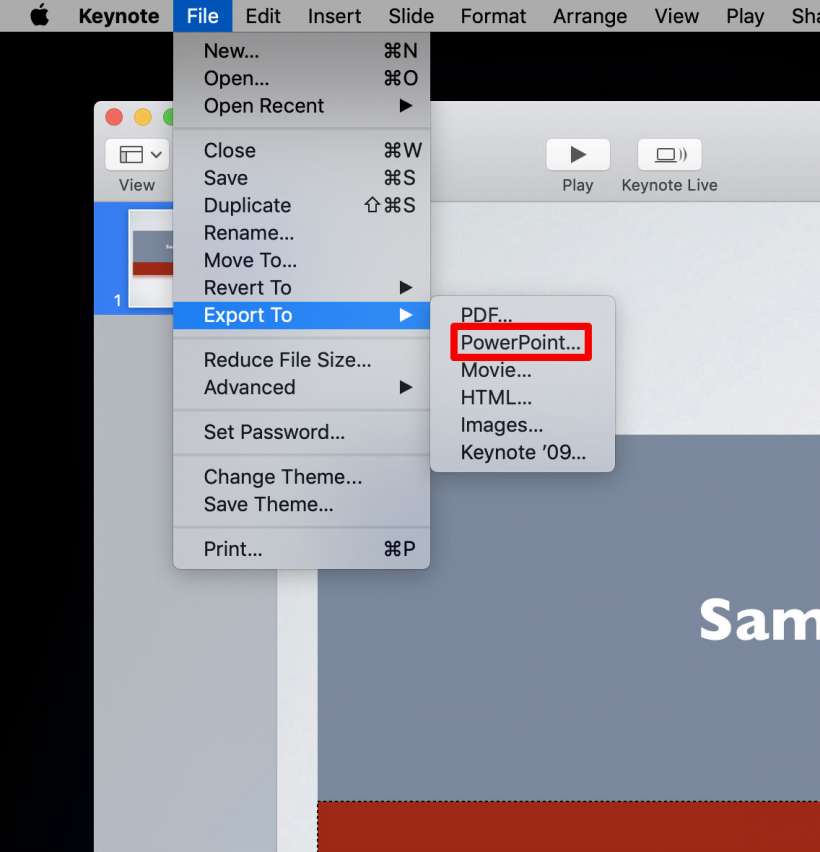Open the Keynote application menu
Screen dimensions: 820x852
[x=119, y=16]
